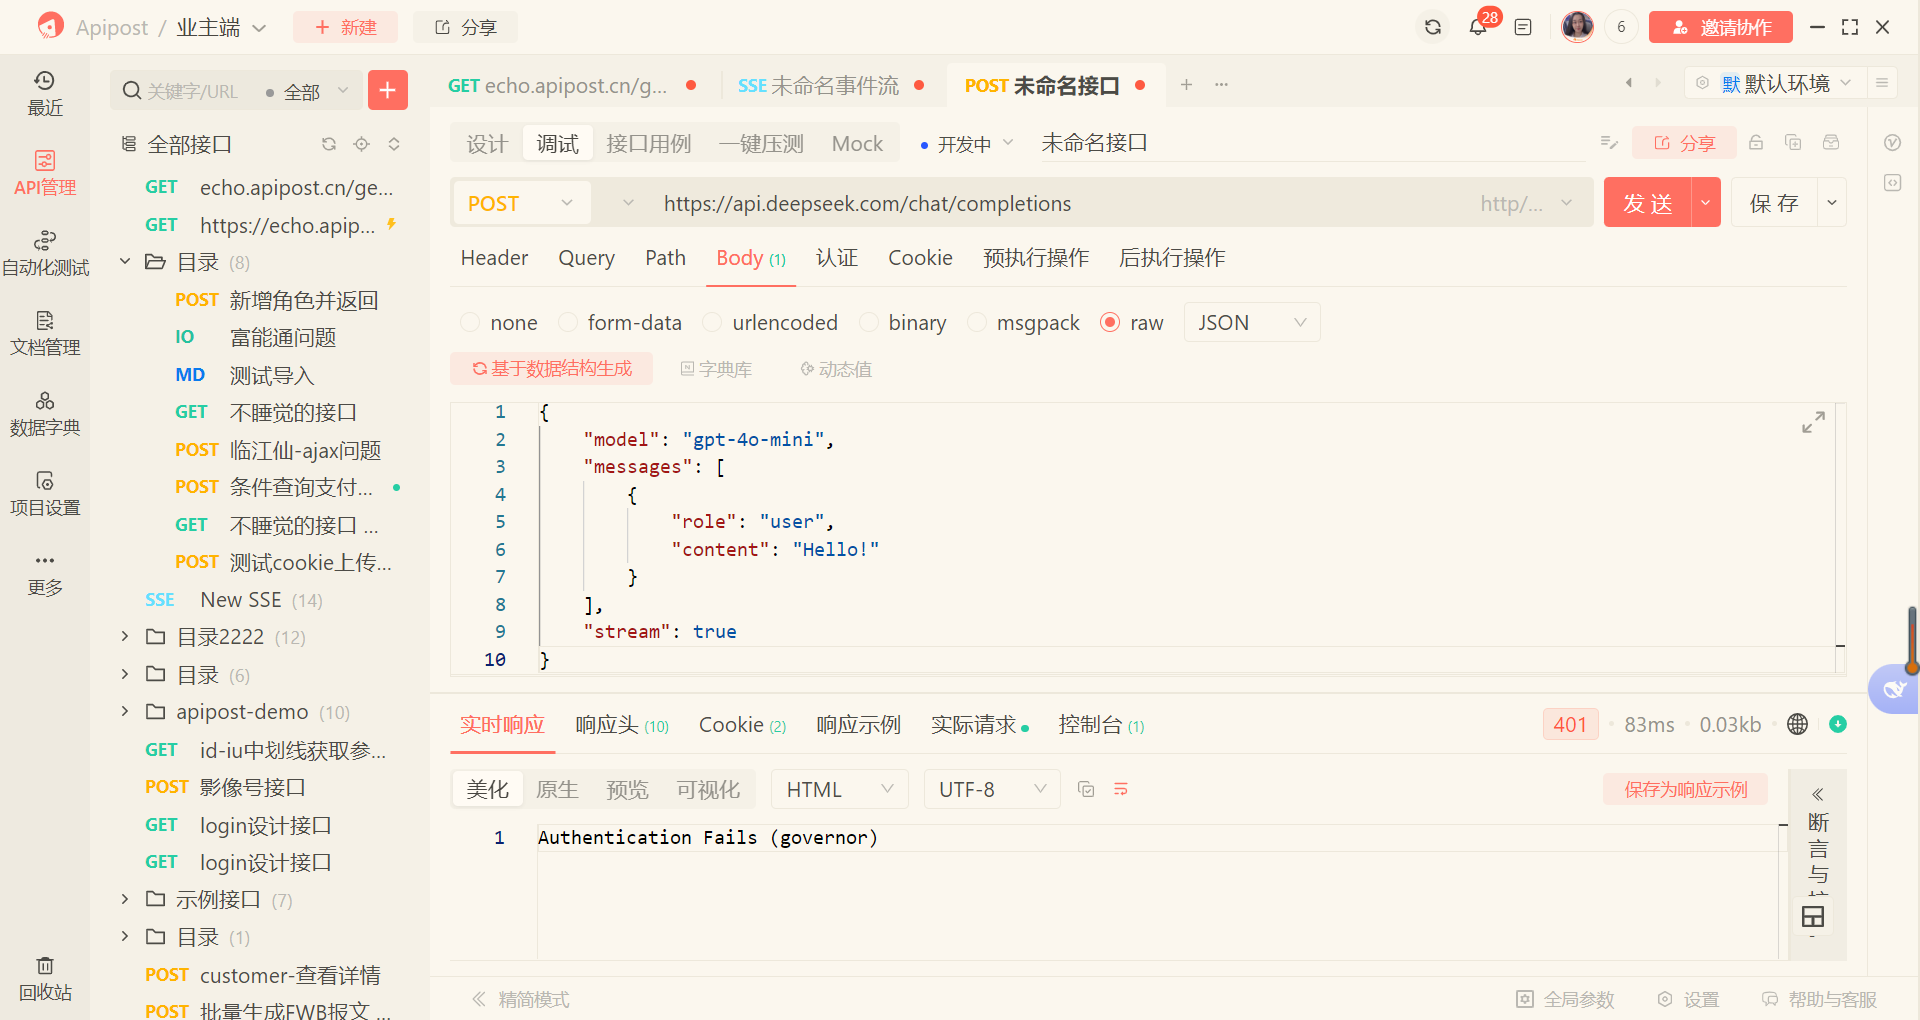Viewport: 1920px width, 1020px height.
Task: Open the tab overflow ellipsis menu
Action: (1221, 85)
